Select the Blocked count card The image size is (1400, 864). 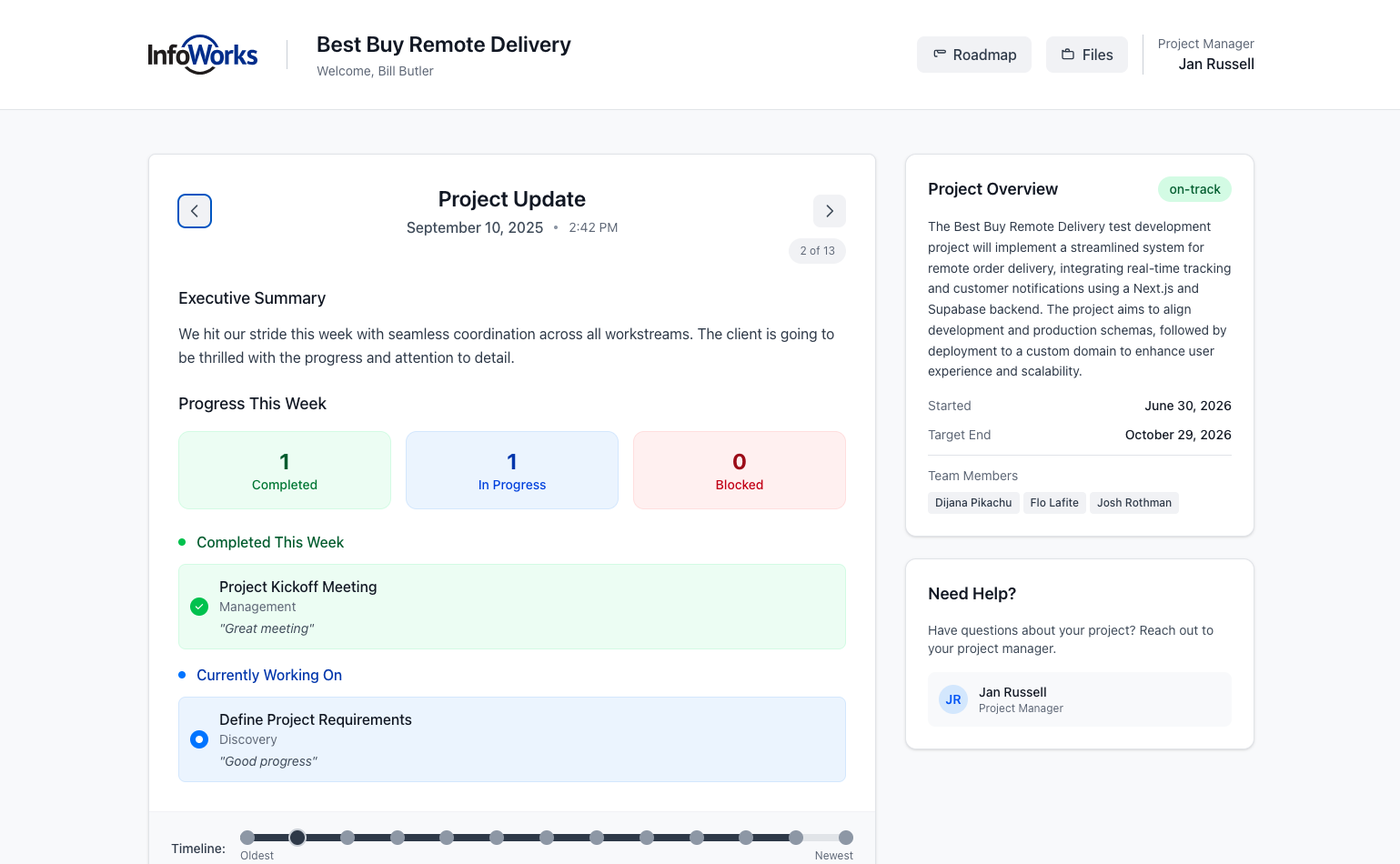click(739, 470)
